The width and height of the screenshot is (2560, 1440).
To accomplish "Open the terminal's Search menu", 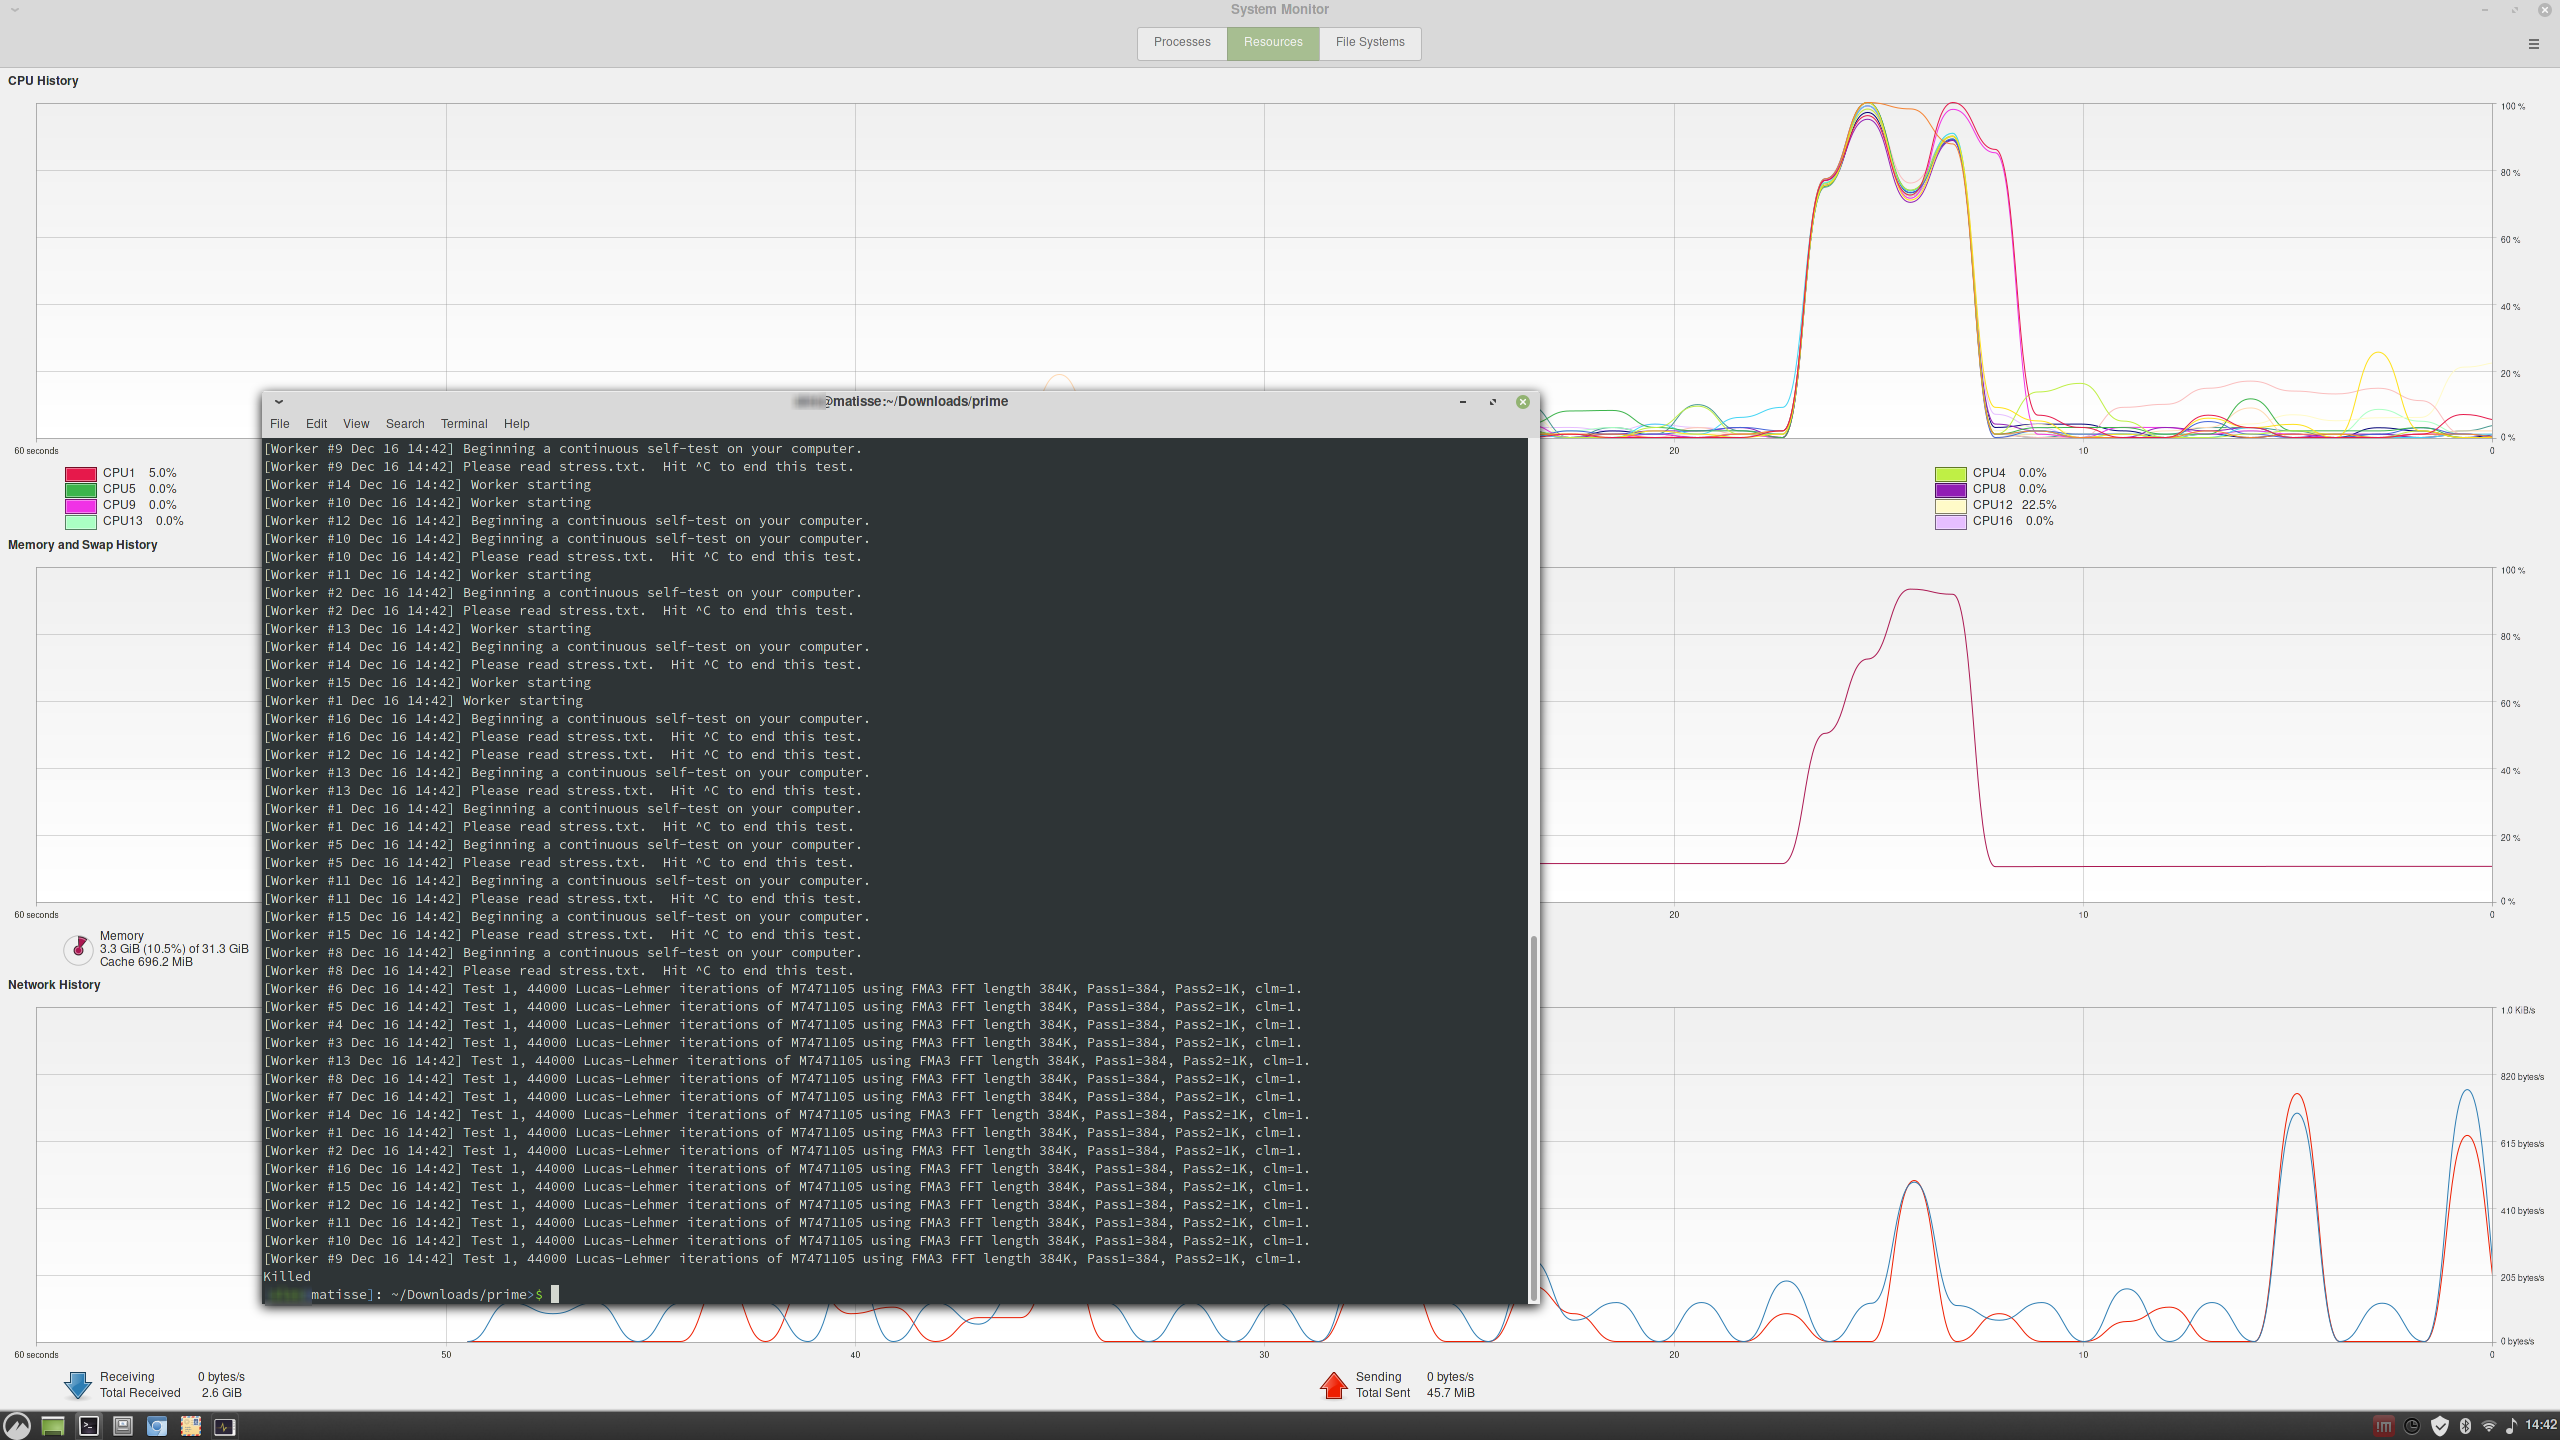I will (404, 424).
